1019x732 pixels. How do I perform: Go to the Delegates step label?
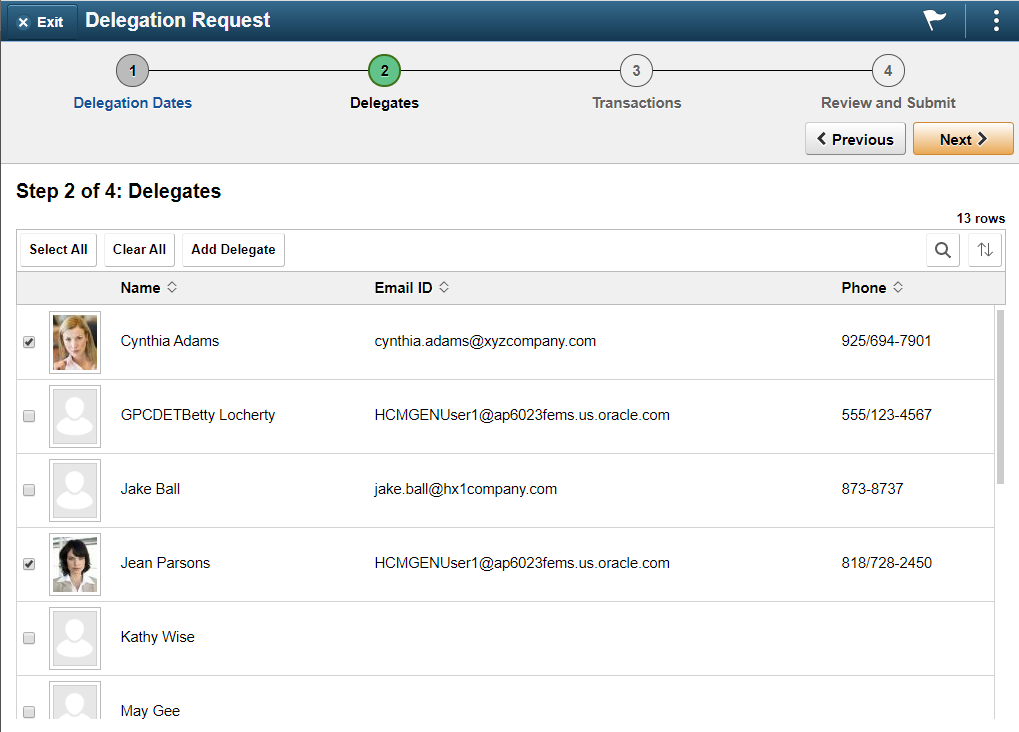point(384,102)
